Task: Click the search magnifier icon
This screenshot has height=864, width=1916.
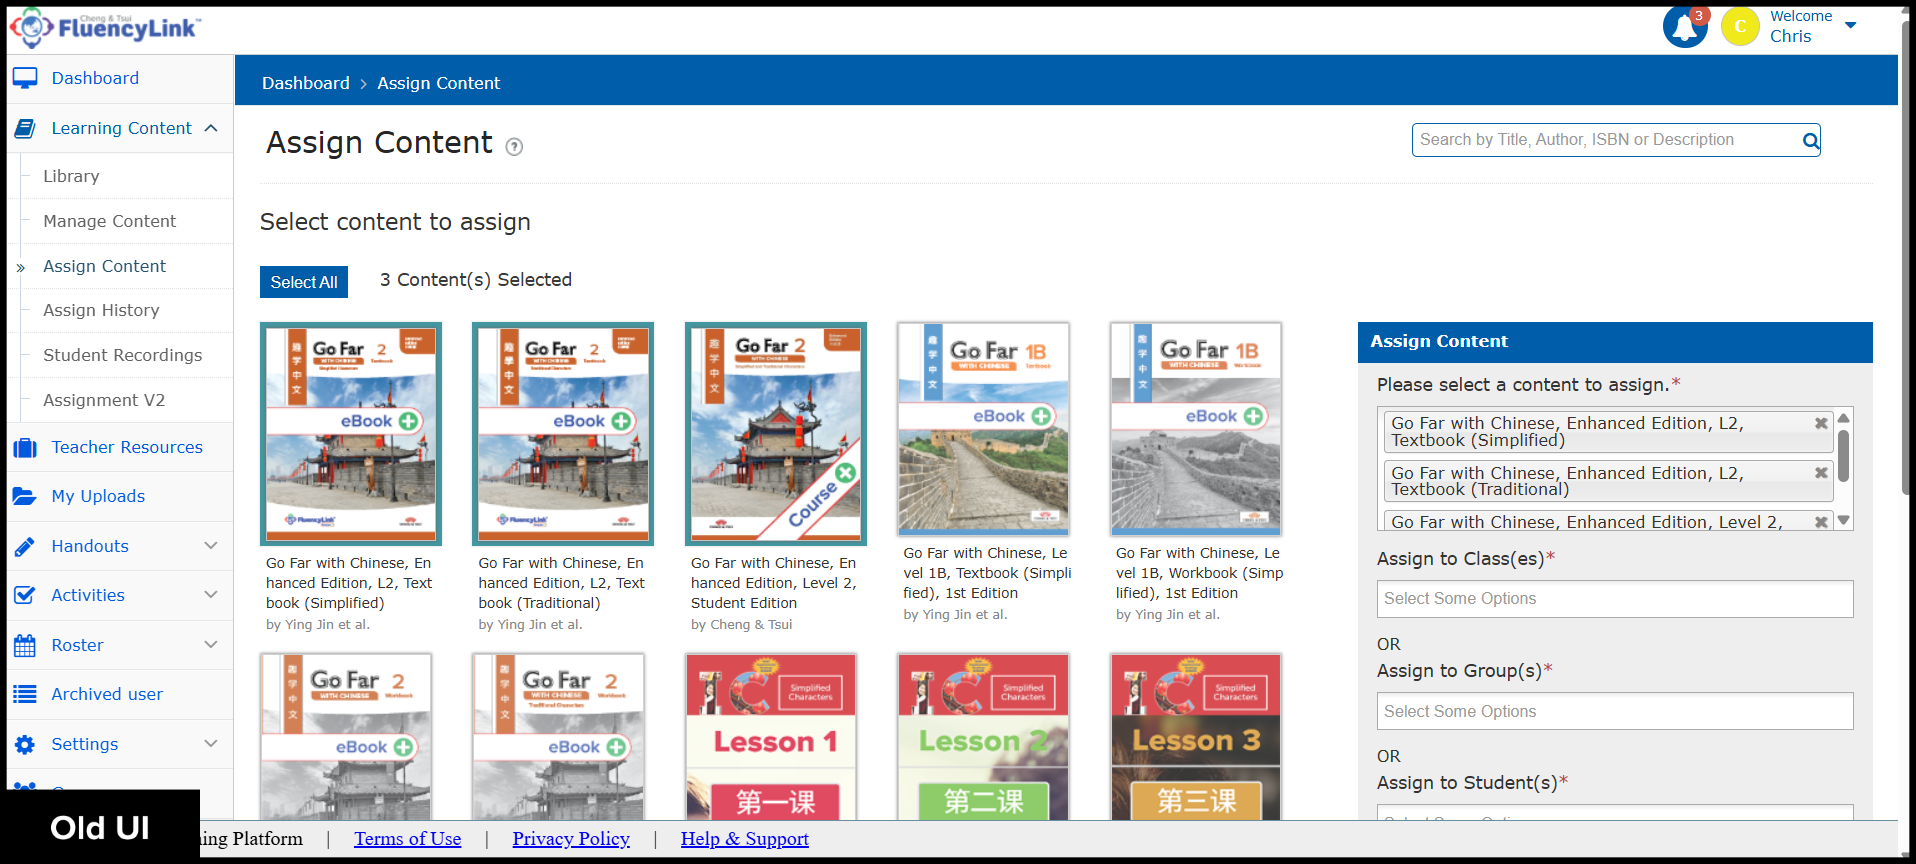Action: pyautogui.click(x=1810, y=141)
